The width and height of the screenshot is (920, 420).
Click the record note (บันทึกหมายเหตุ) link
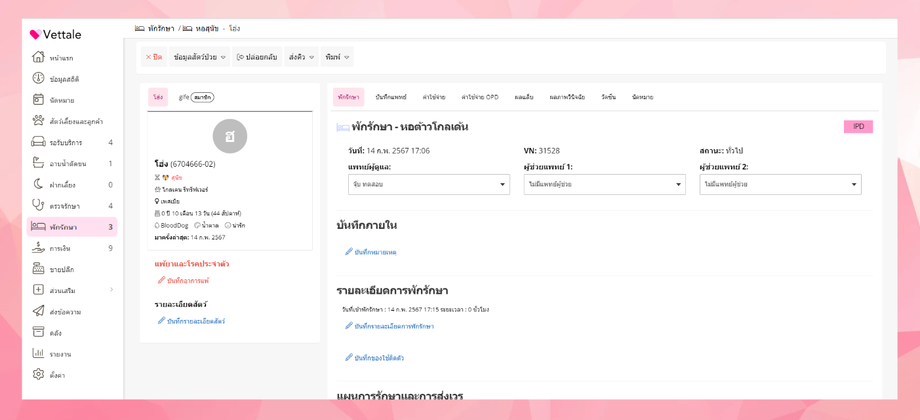point(371,252)
